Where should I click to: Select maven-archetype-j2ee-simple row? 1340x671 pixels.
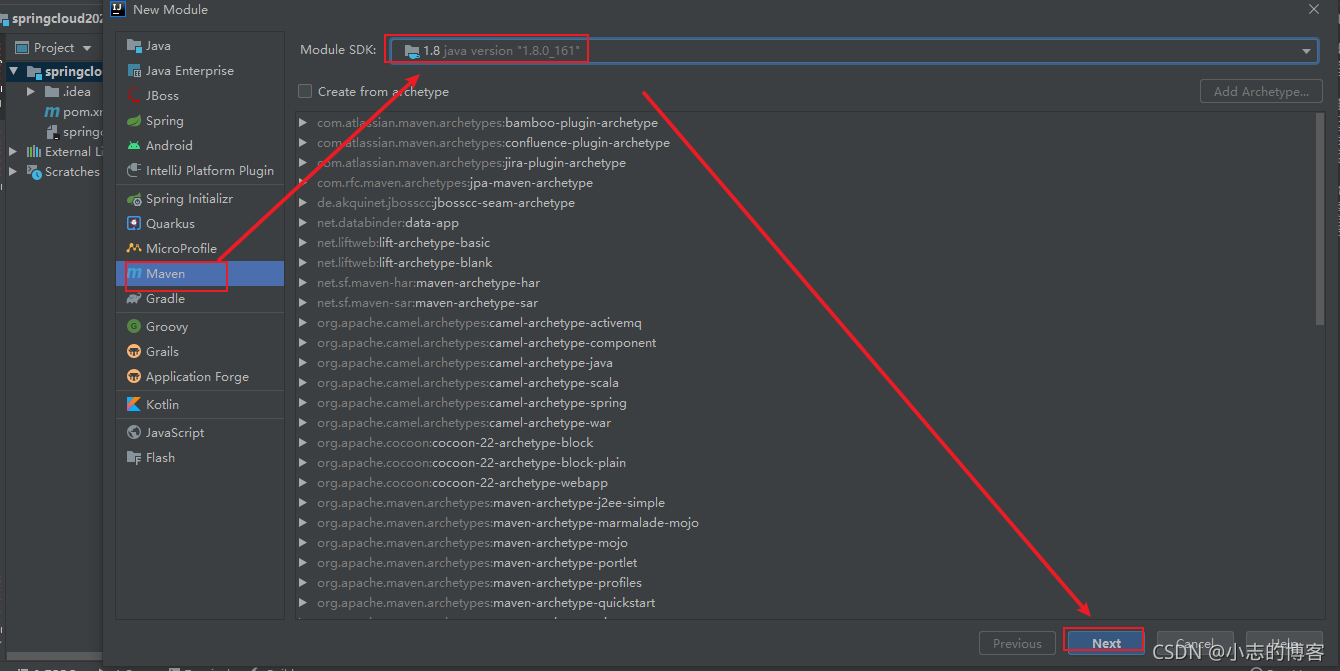pyautogui.click(x=806, y=503)
